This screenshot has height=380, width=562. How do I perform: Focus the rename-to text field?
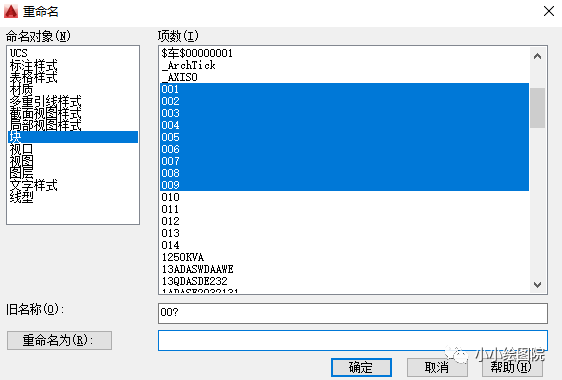point(353,340)
